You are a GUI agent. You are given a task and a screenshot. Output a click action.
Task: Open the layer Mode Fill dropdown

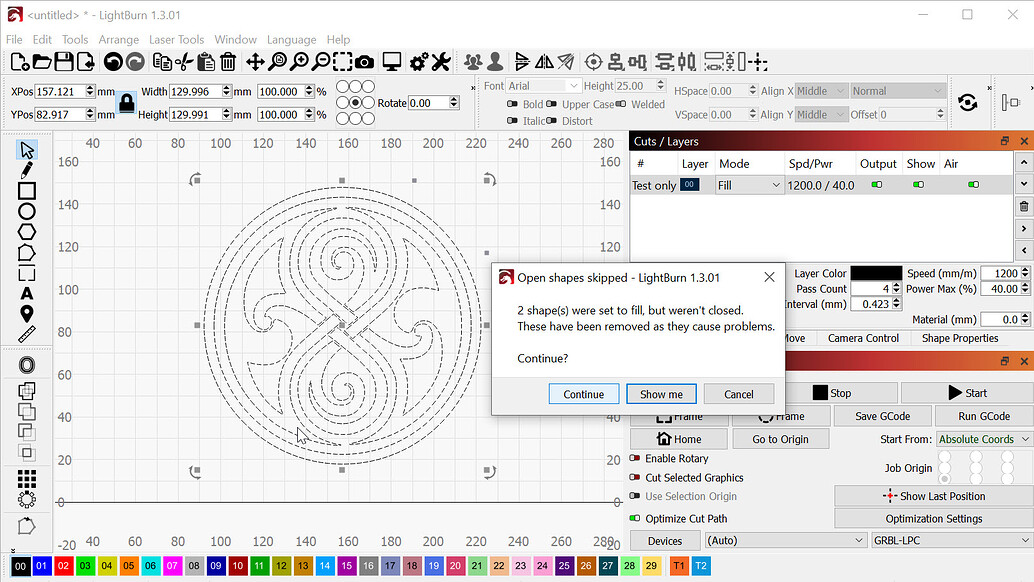pos(748,186)
